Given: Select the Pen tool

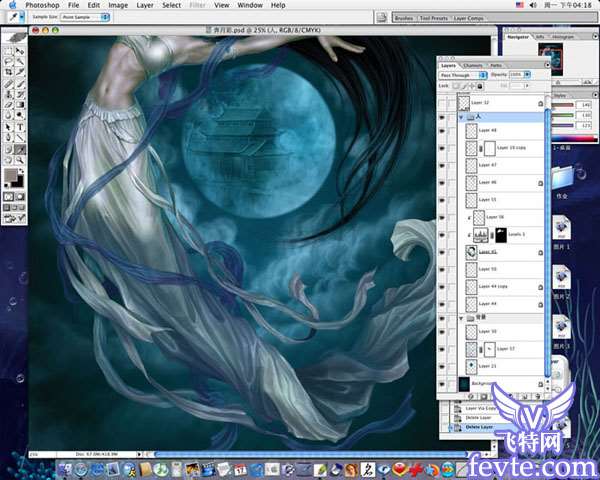Looking at the screenshot, I should (8, 137).
